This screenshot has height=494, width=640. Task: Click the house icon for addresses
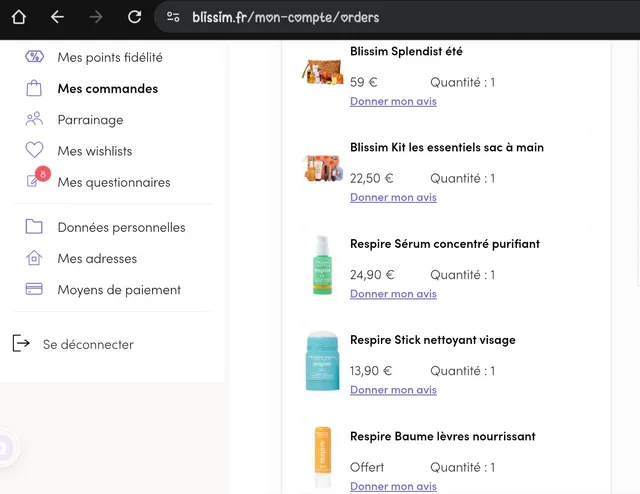(34, 258)
